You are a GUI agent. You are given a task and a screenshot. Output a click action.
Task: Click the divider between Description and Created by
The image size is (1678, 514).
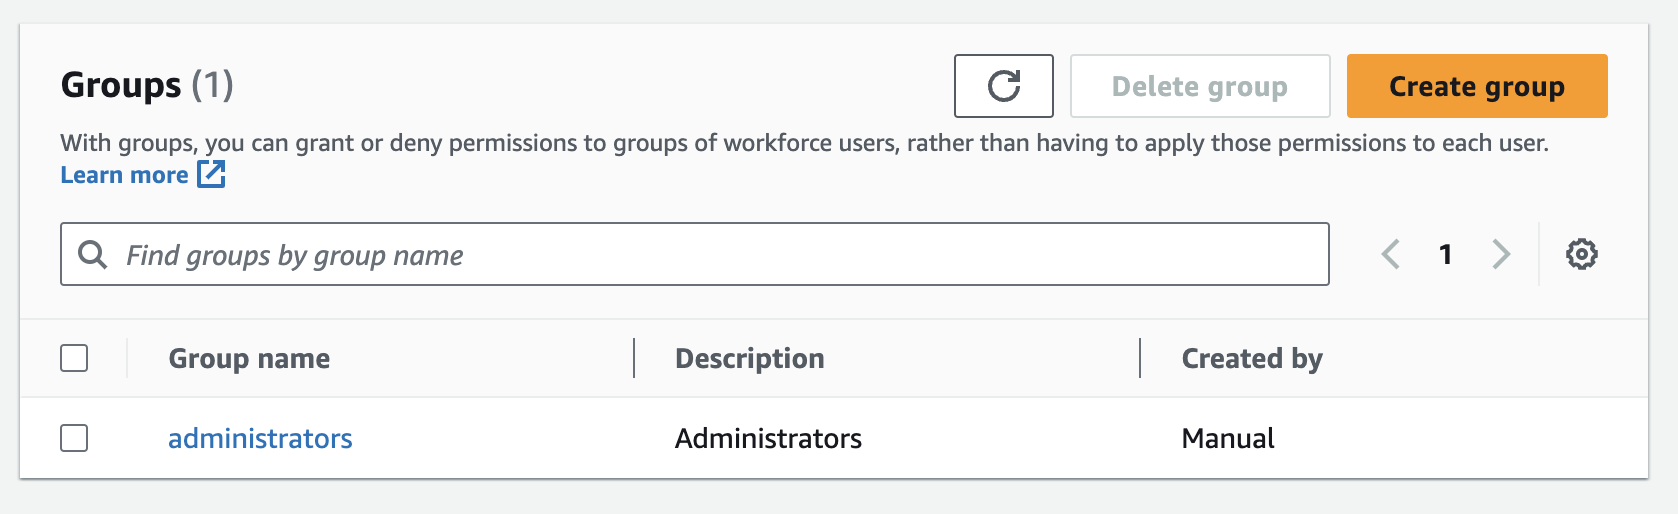pyautogui.click(x=1140, y=358)
